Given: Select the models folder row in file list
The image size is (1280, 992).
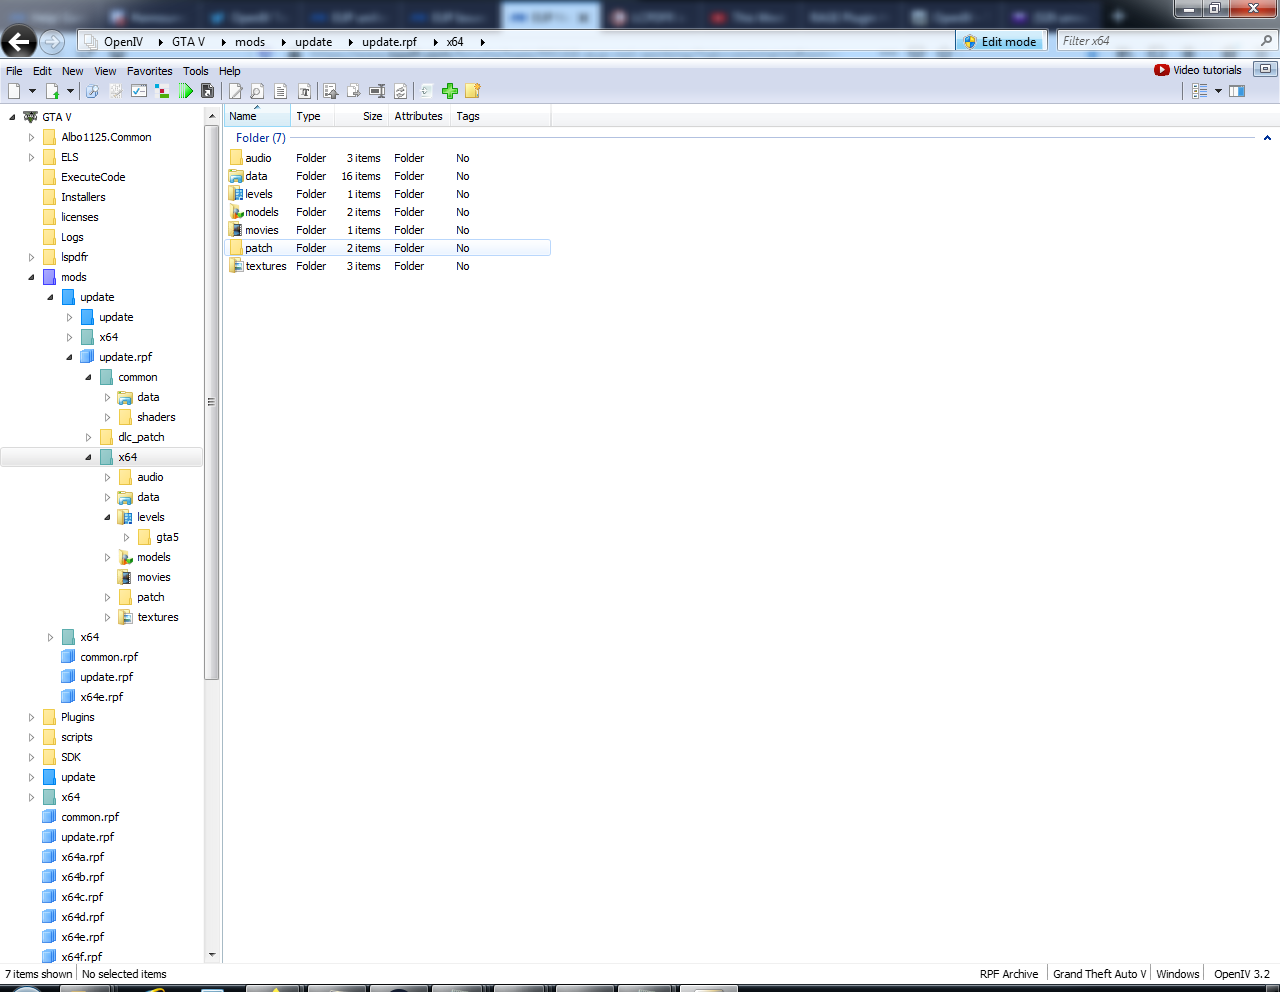Looking at the screenshot, I should click(388, 212).
